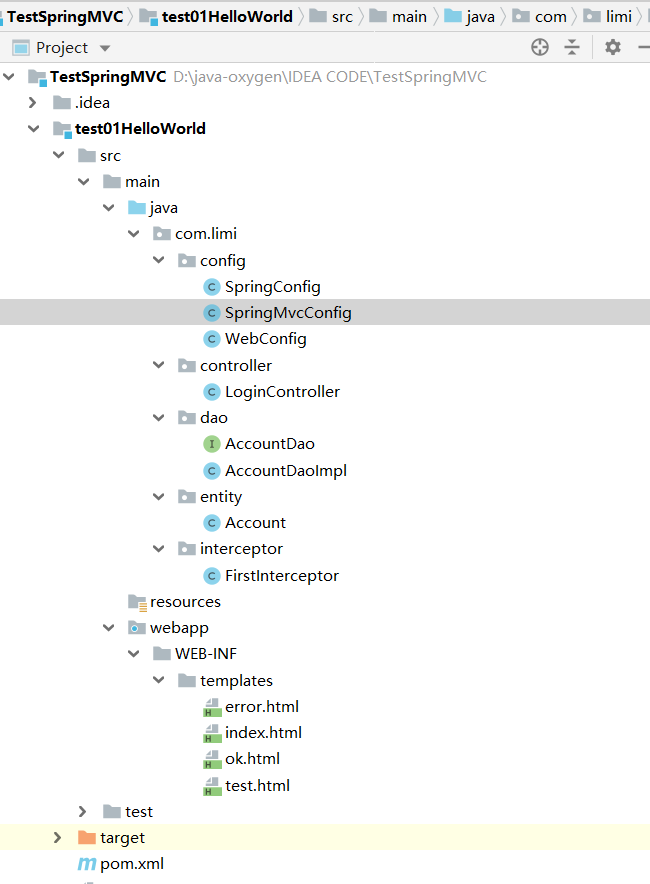Click the Maven icon next to pom.xml
Image resolution: width=650 pixels, height=884 pixels.
[90, 863]
